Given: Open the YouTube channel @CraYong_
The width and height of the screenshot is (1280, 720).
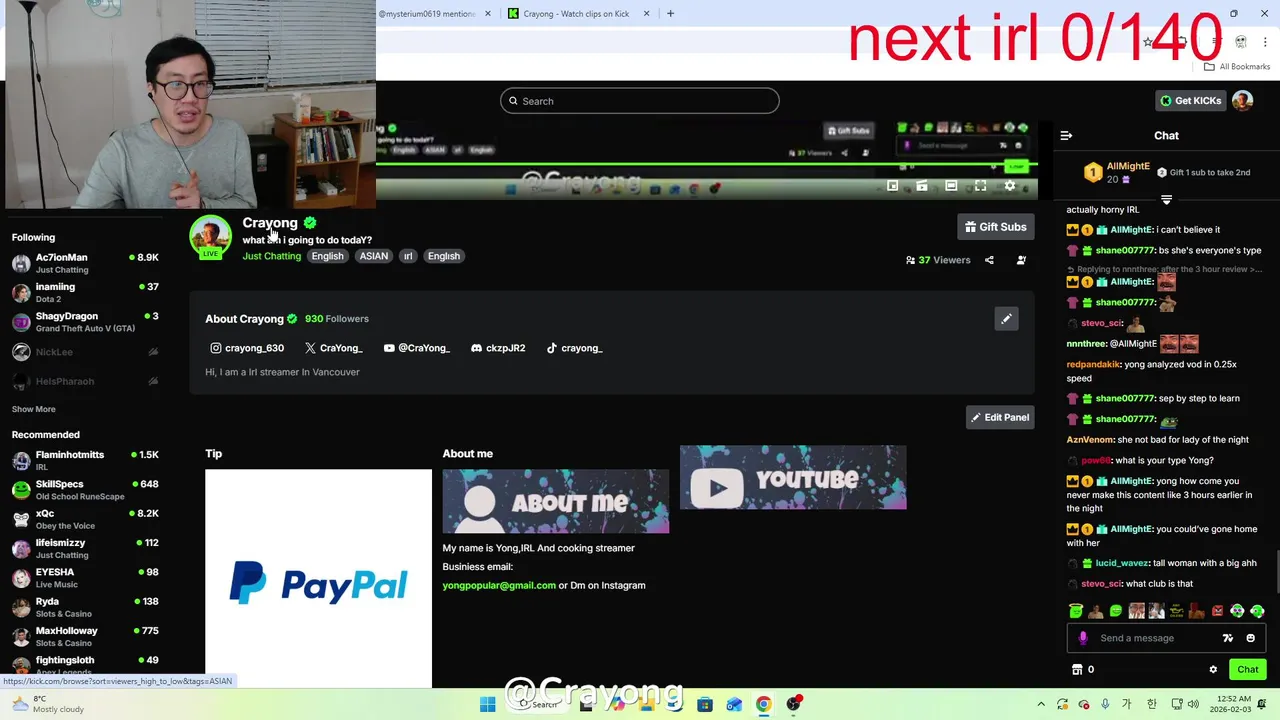Looking at the screenshot, I should 417,348.
